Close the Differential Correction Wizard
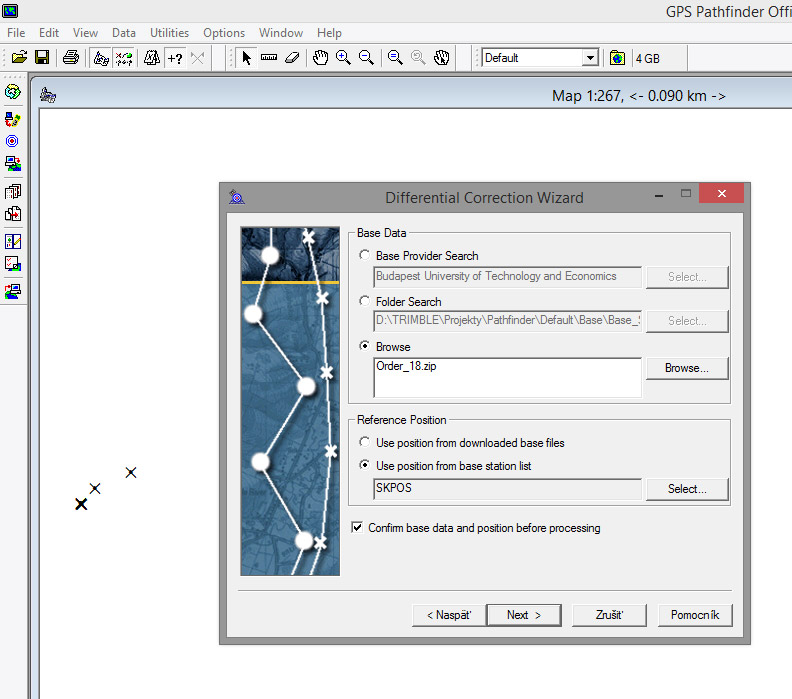The width and height of the screenshot is (792, 699). (x=721, y=193)
